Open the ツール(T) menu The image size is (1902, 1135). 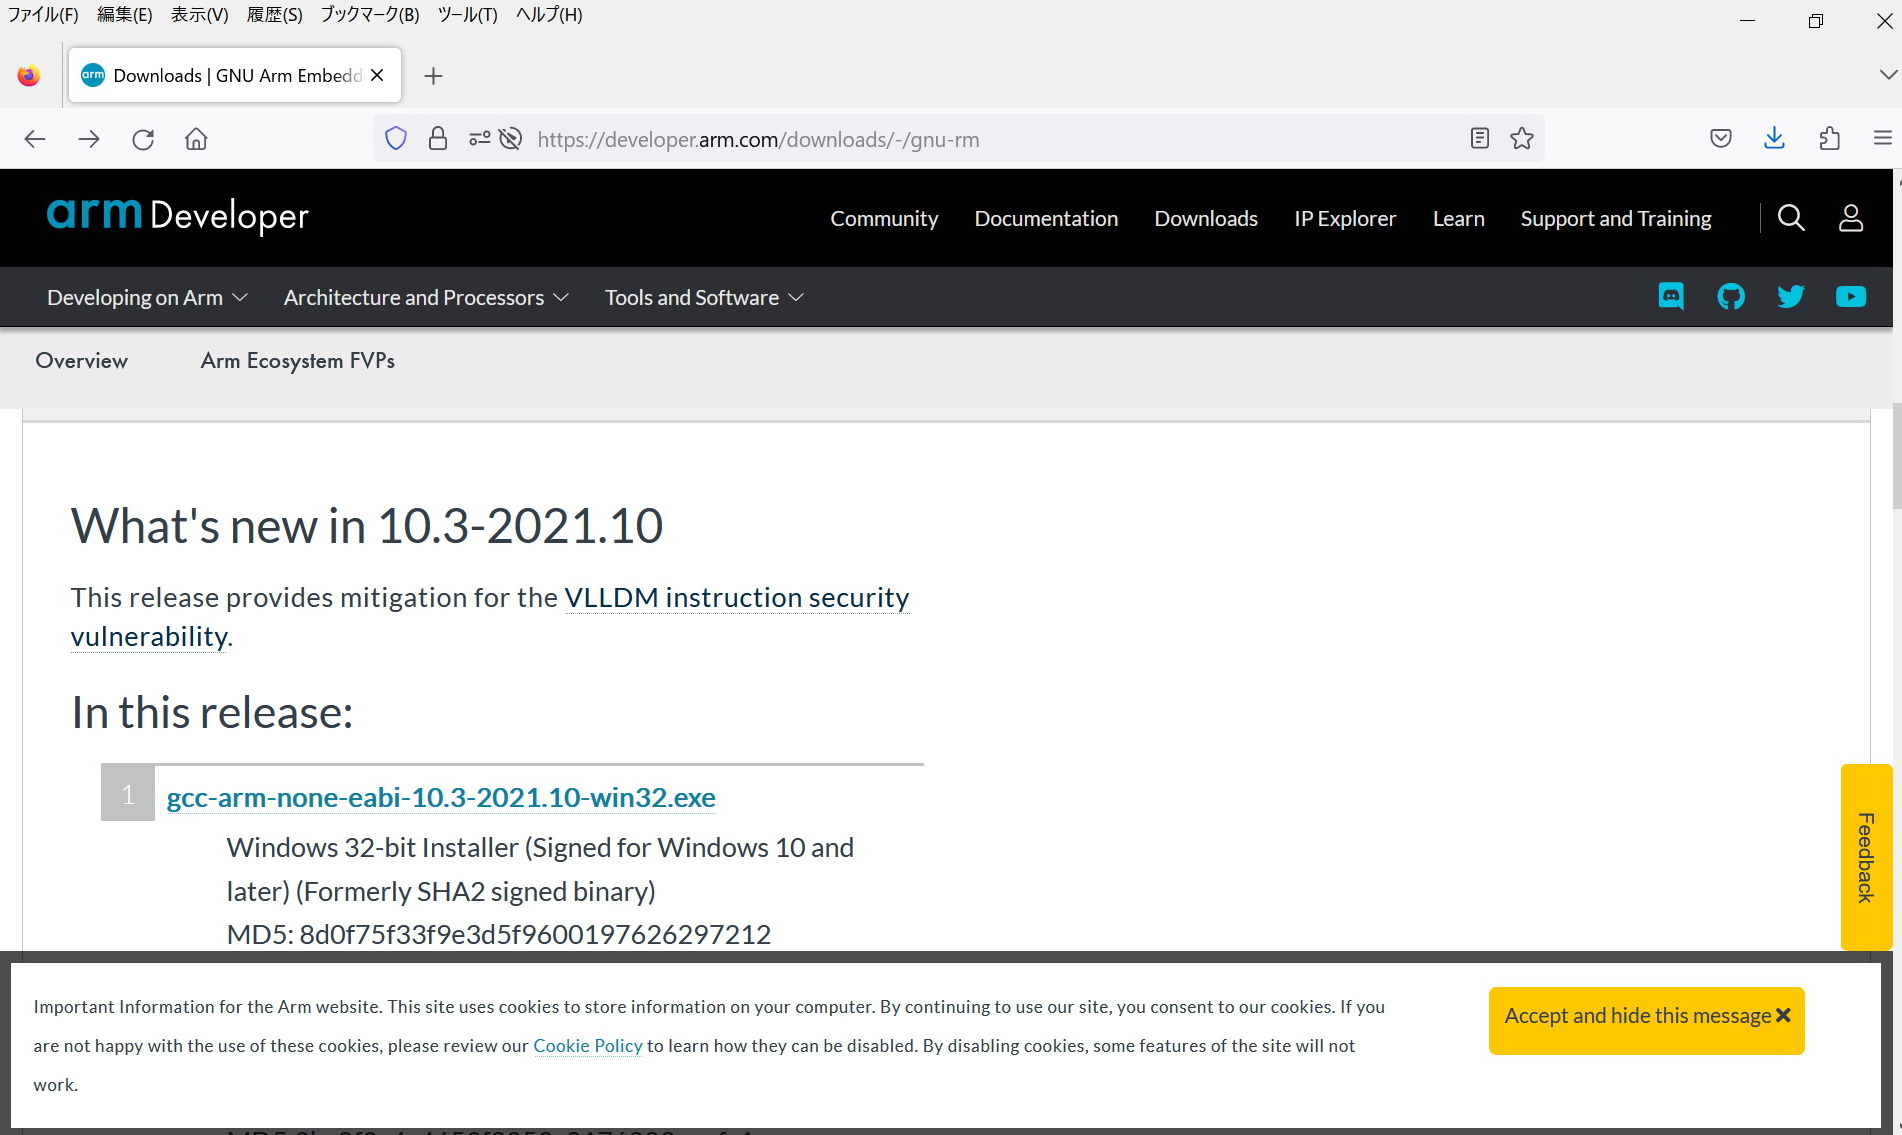point(467,15)
